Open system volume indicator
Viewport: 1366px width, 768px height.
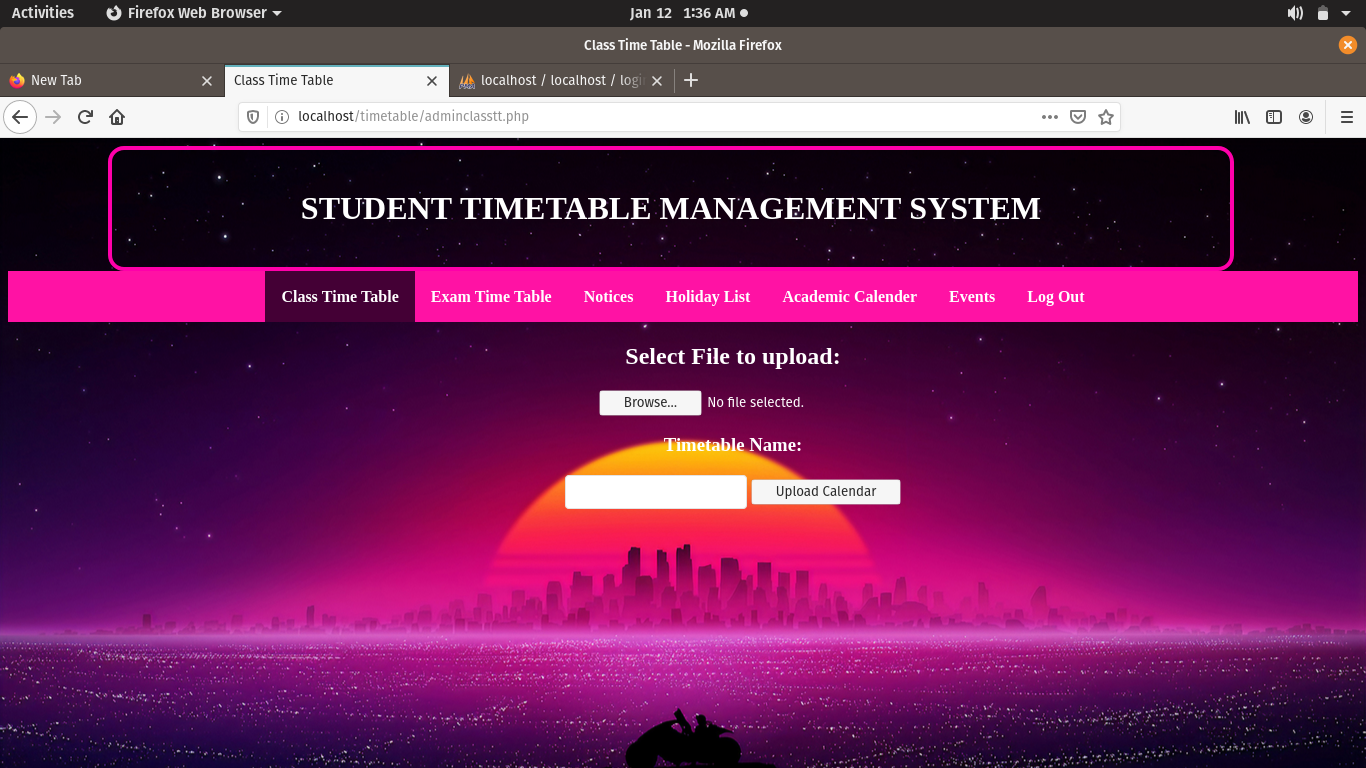point(1295,13)
